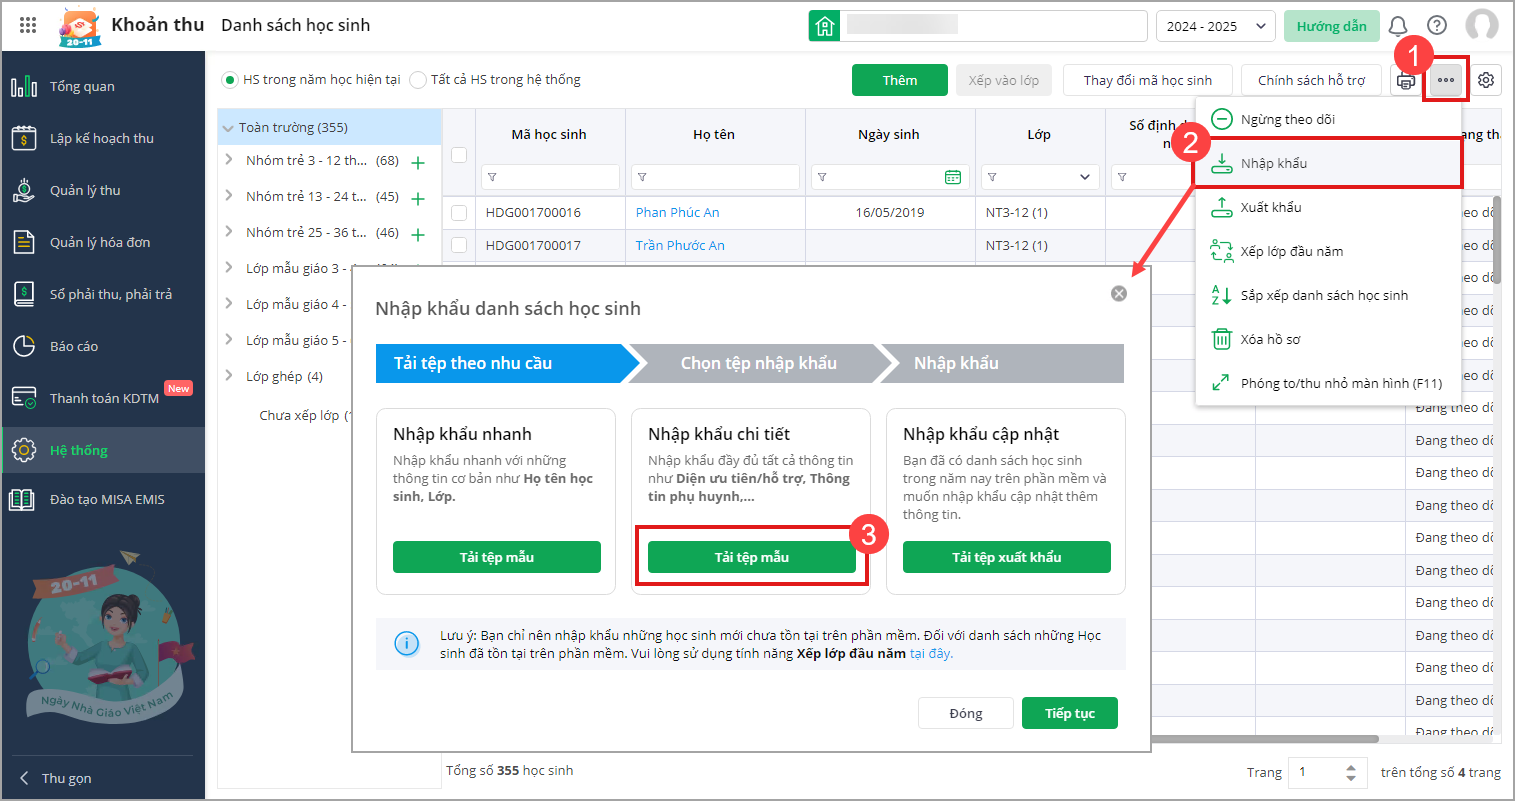Screen dimensions: 1515x801
Task: Add class to Nhóm trẻ 3 - 12 group
Action: [418, 162]
